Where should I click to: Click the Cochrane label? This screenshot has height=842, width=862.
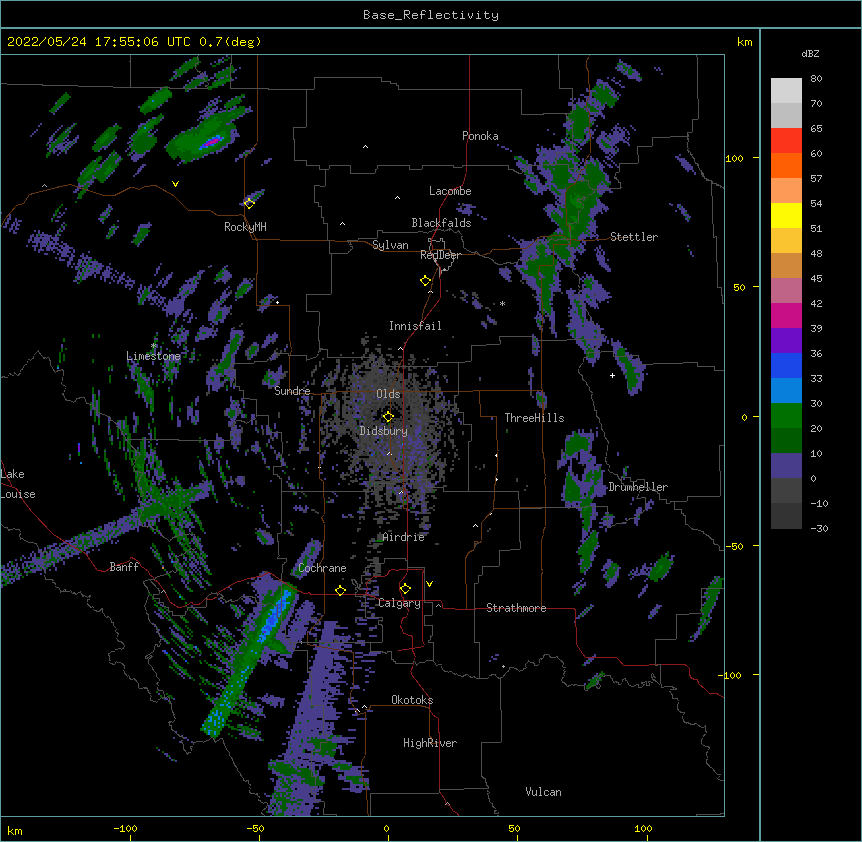click(x=322, y=568)
